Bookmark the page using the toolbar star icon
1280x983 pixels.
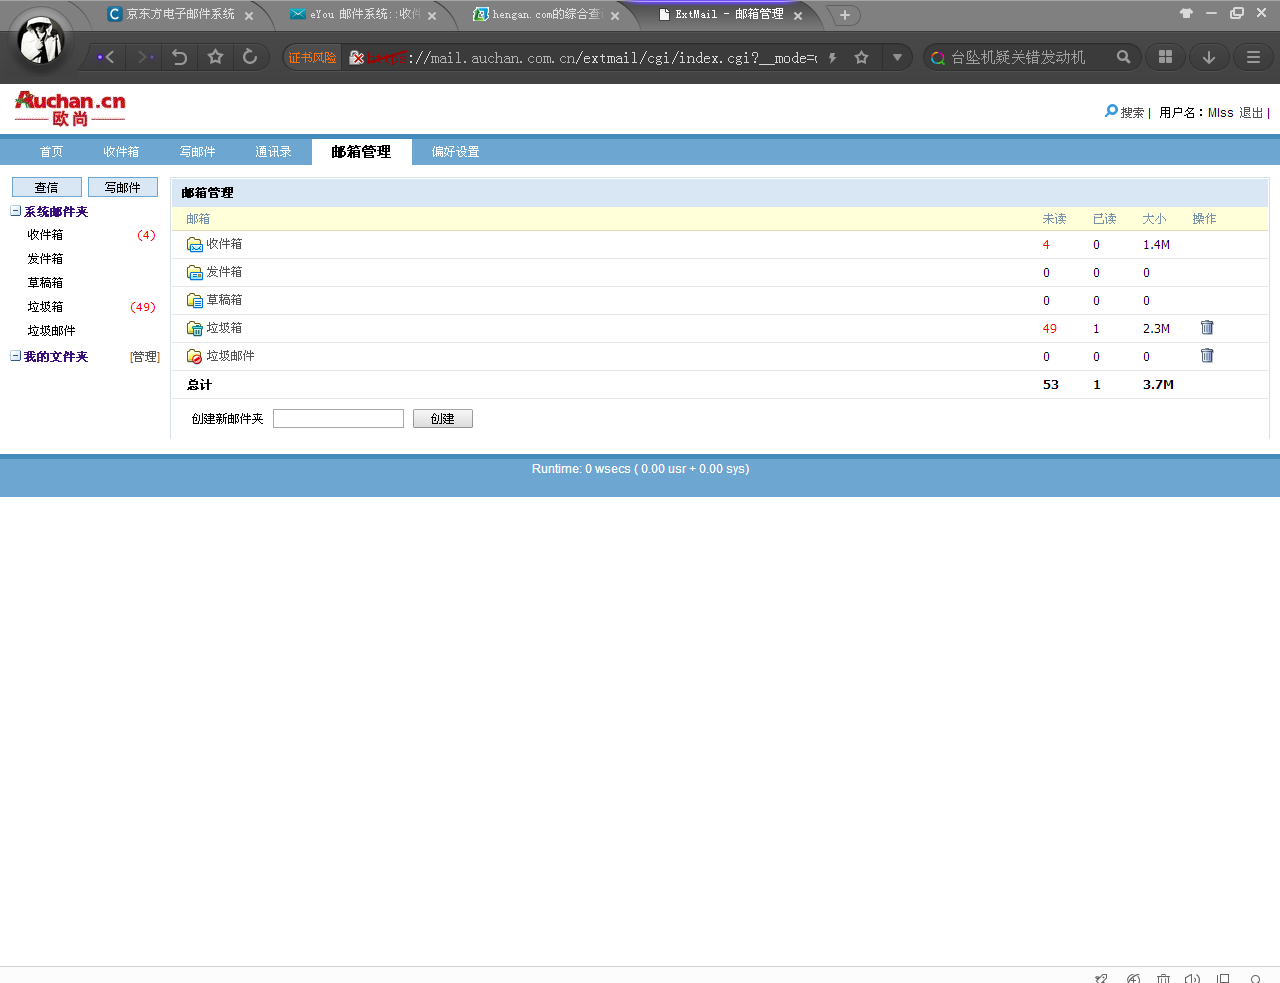click(x=215, y=57)
